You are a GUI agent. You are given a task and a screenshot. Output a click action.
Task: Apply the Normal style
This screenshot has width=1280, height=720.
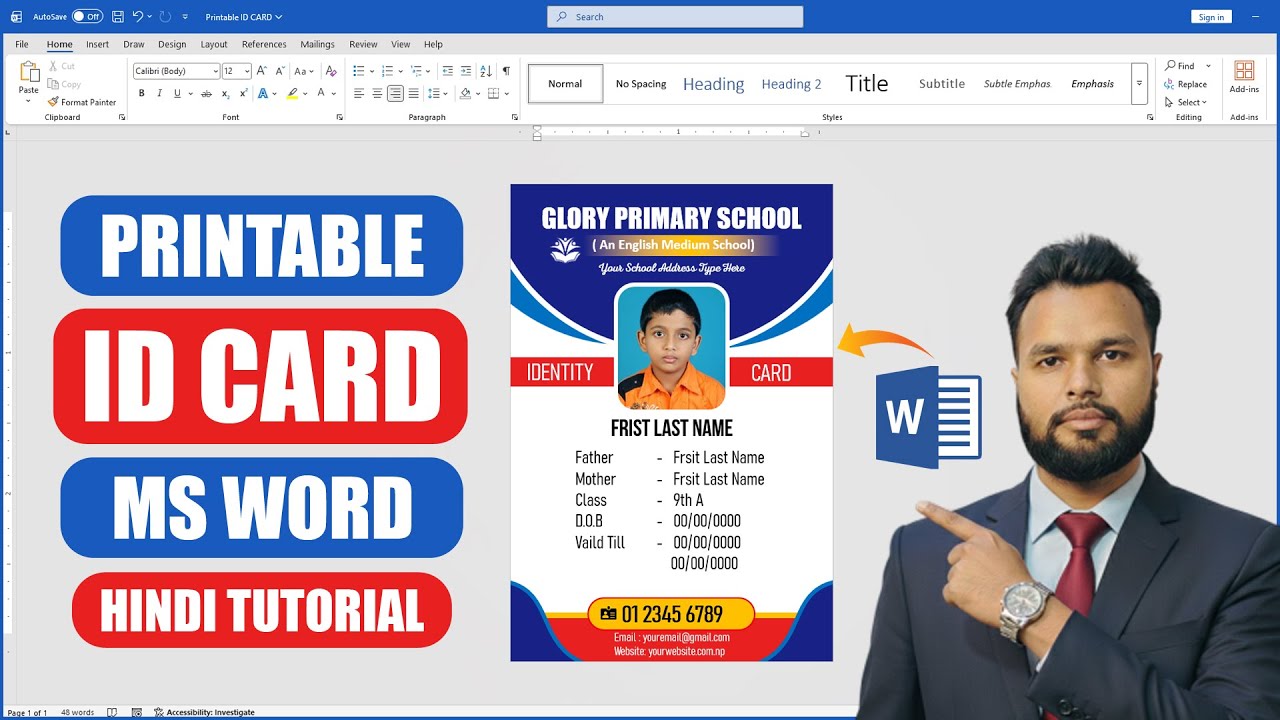565,84
